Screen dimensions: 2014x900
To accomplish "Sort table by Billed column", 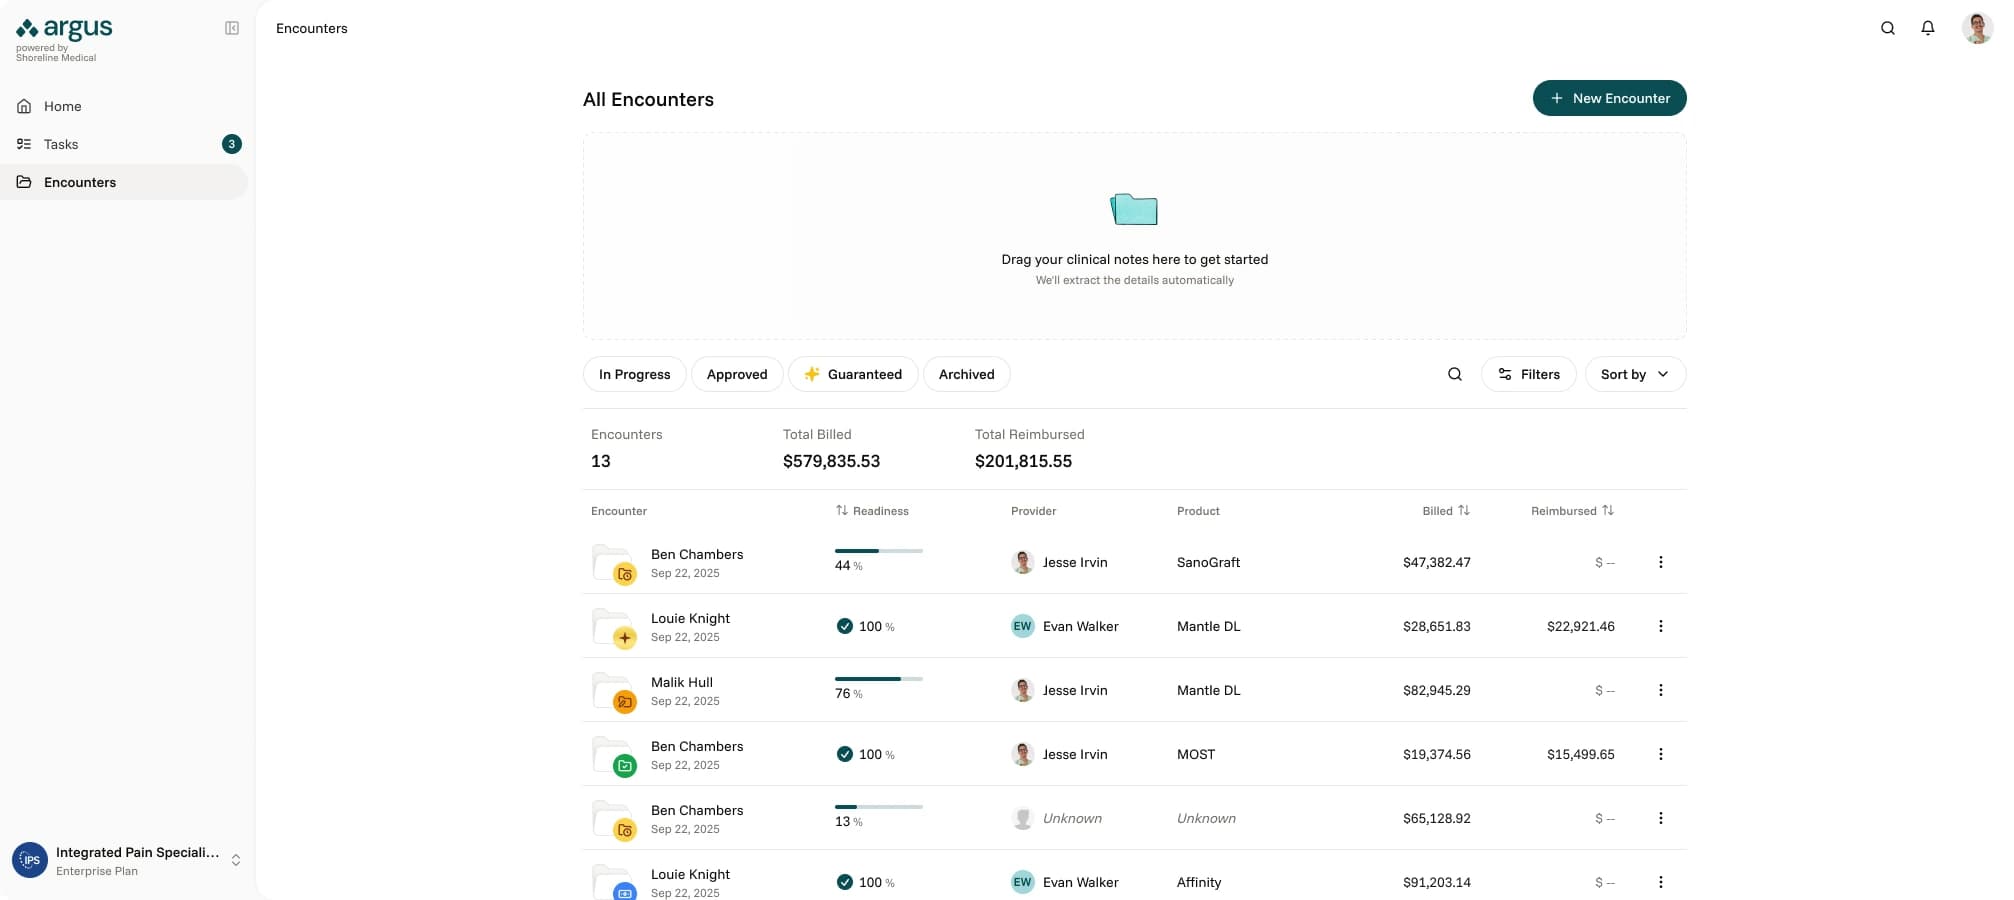I will 1445,511.
